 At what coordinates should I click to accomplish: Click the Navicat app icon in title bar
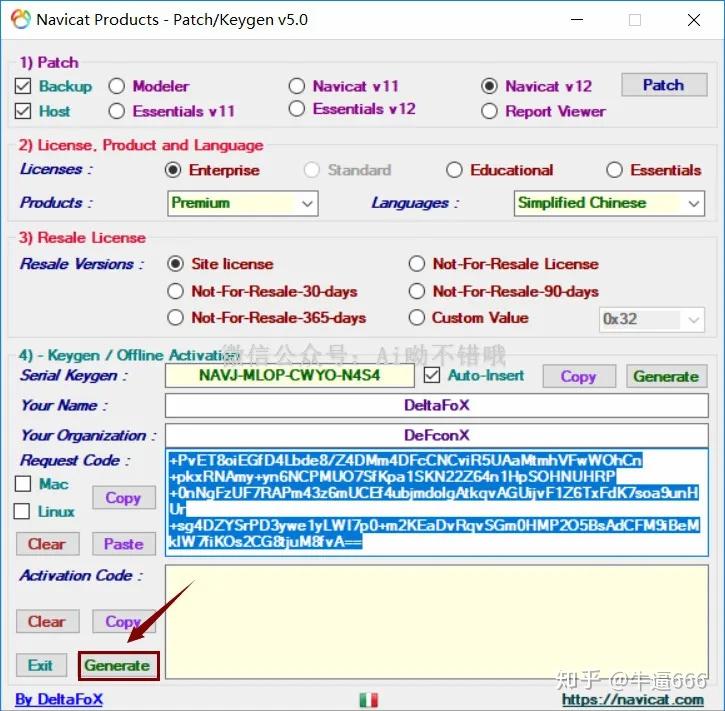pos(20,19)
